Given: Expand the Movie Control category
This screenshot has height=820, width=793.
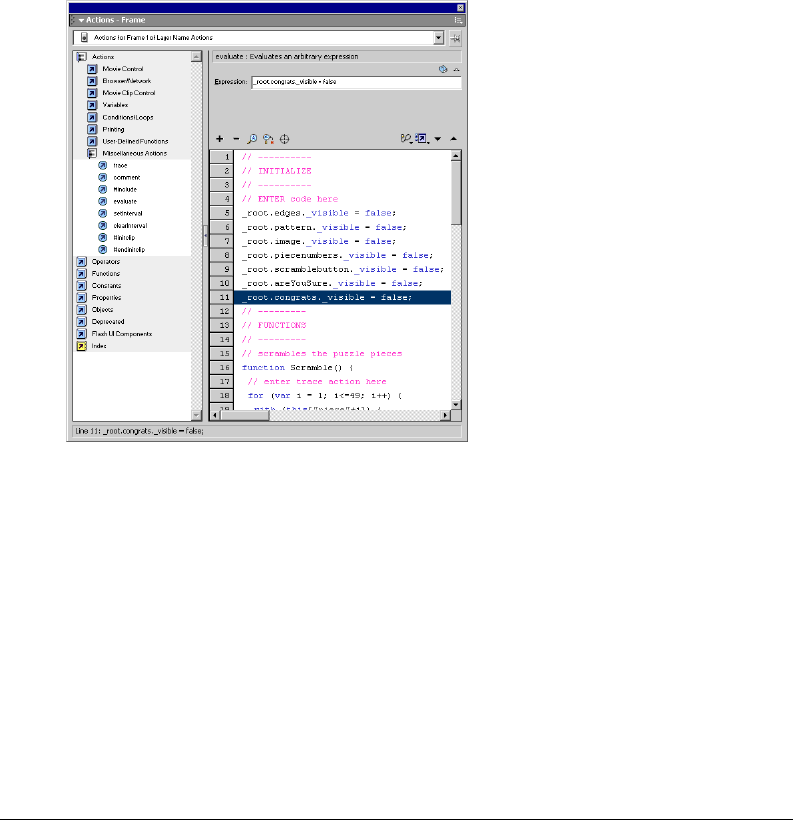Looking at the screenshot, I should click(x=92, y=69).
